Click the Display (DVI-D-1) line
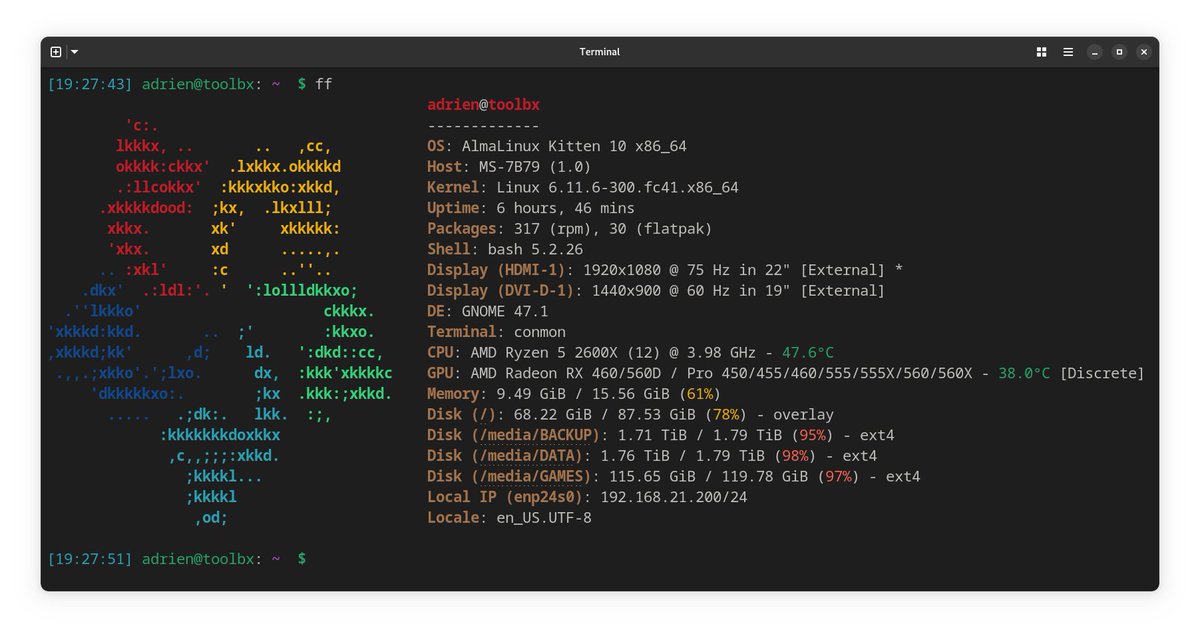Screen dimensions: 1200x636 pyautogui.click(x=656, y=291)
